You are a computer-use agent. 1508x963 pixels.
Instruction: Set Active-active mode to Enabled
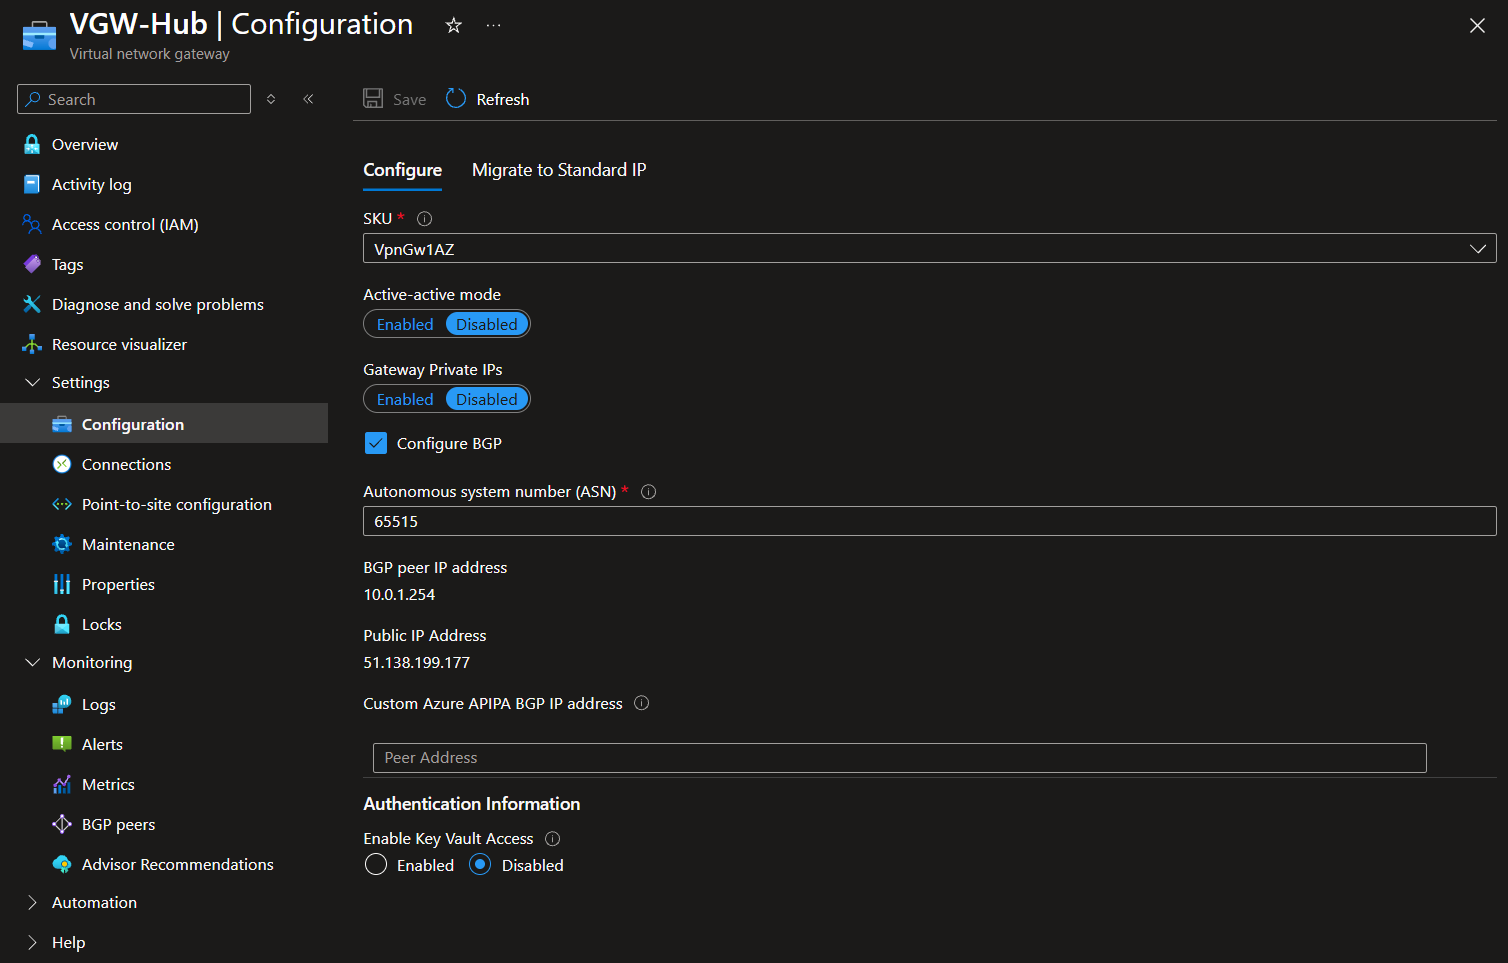coord(405,324)
